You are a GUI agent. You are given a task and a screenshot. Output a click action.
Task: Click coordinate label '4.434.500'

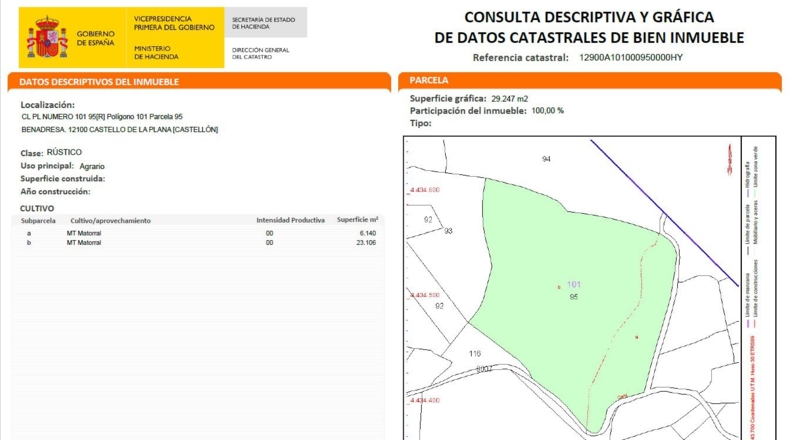[425, 295]
